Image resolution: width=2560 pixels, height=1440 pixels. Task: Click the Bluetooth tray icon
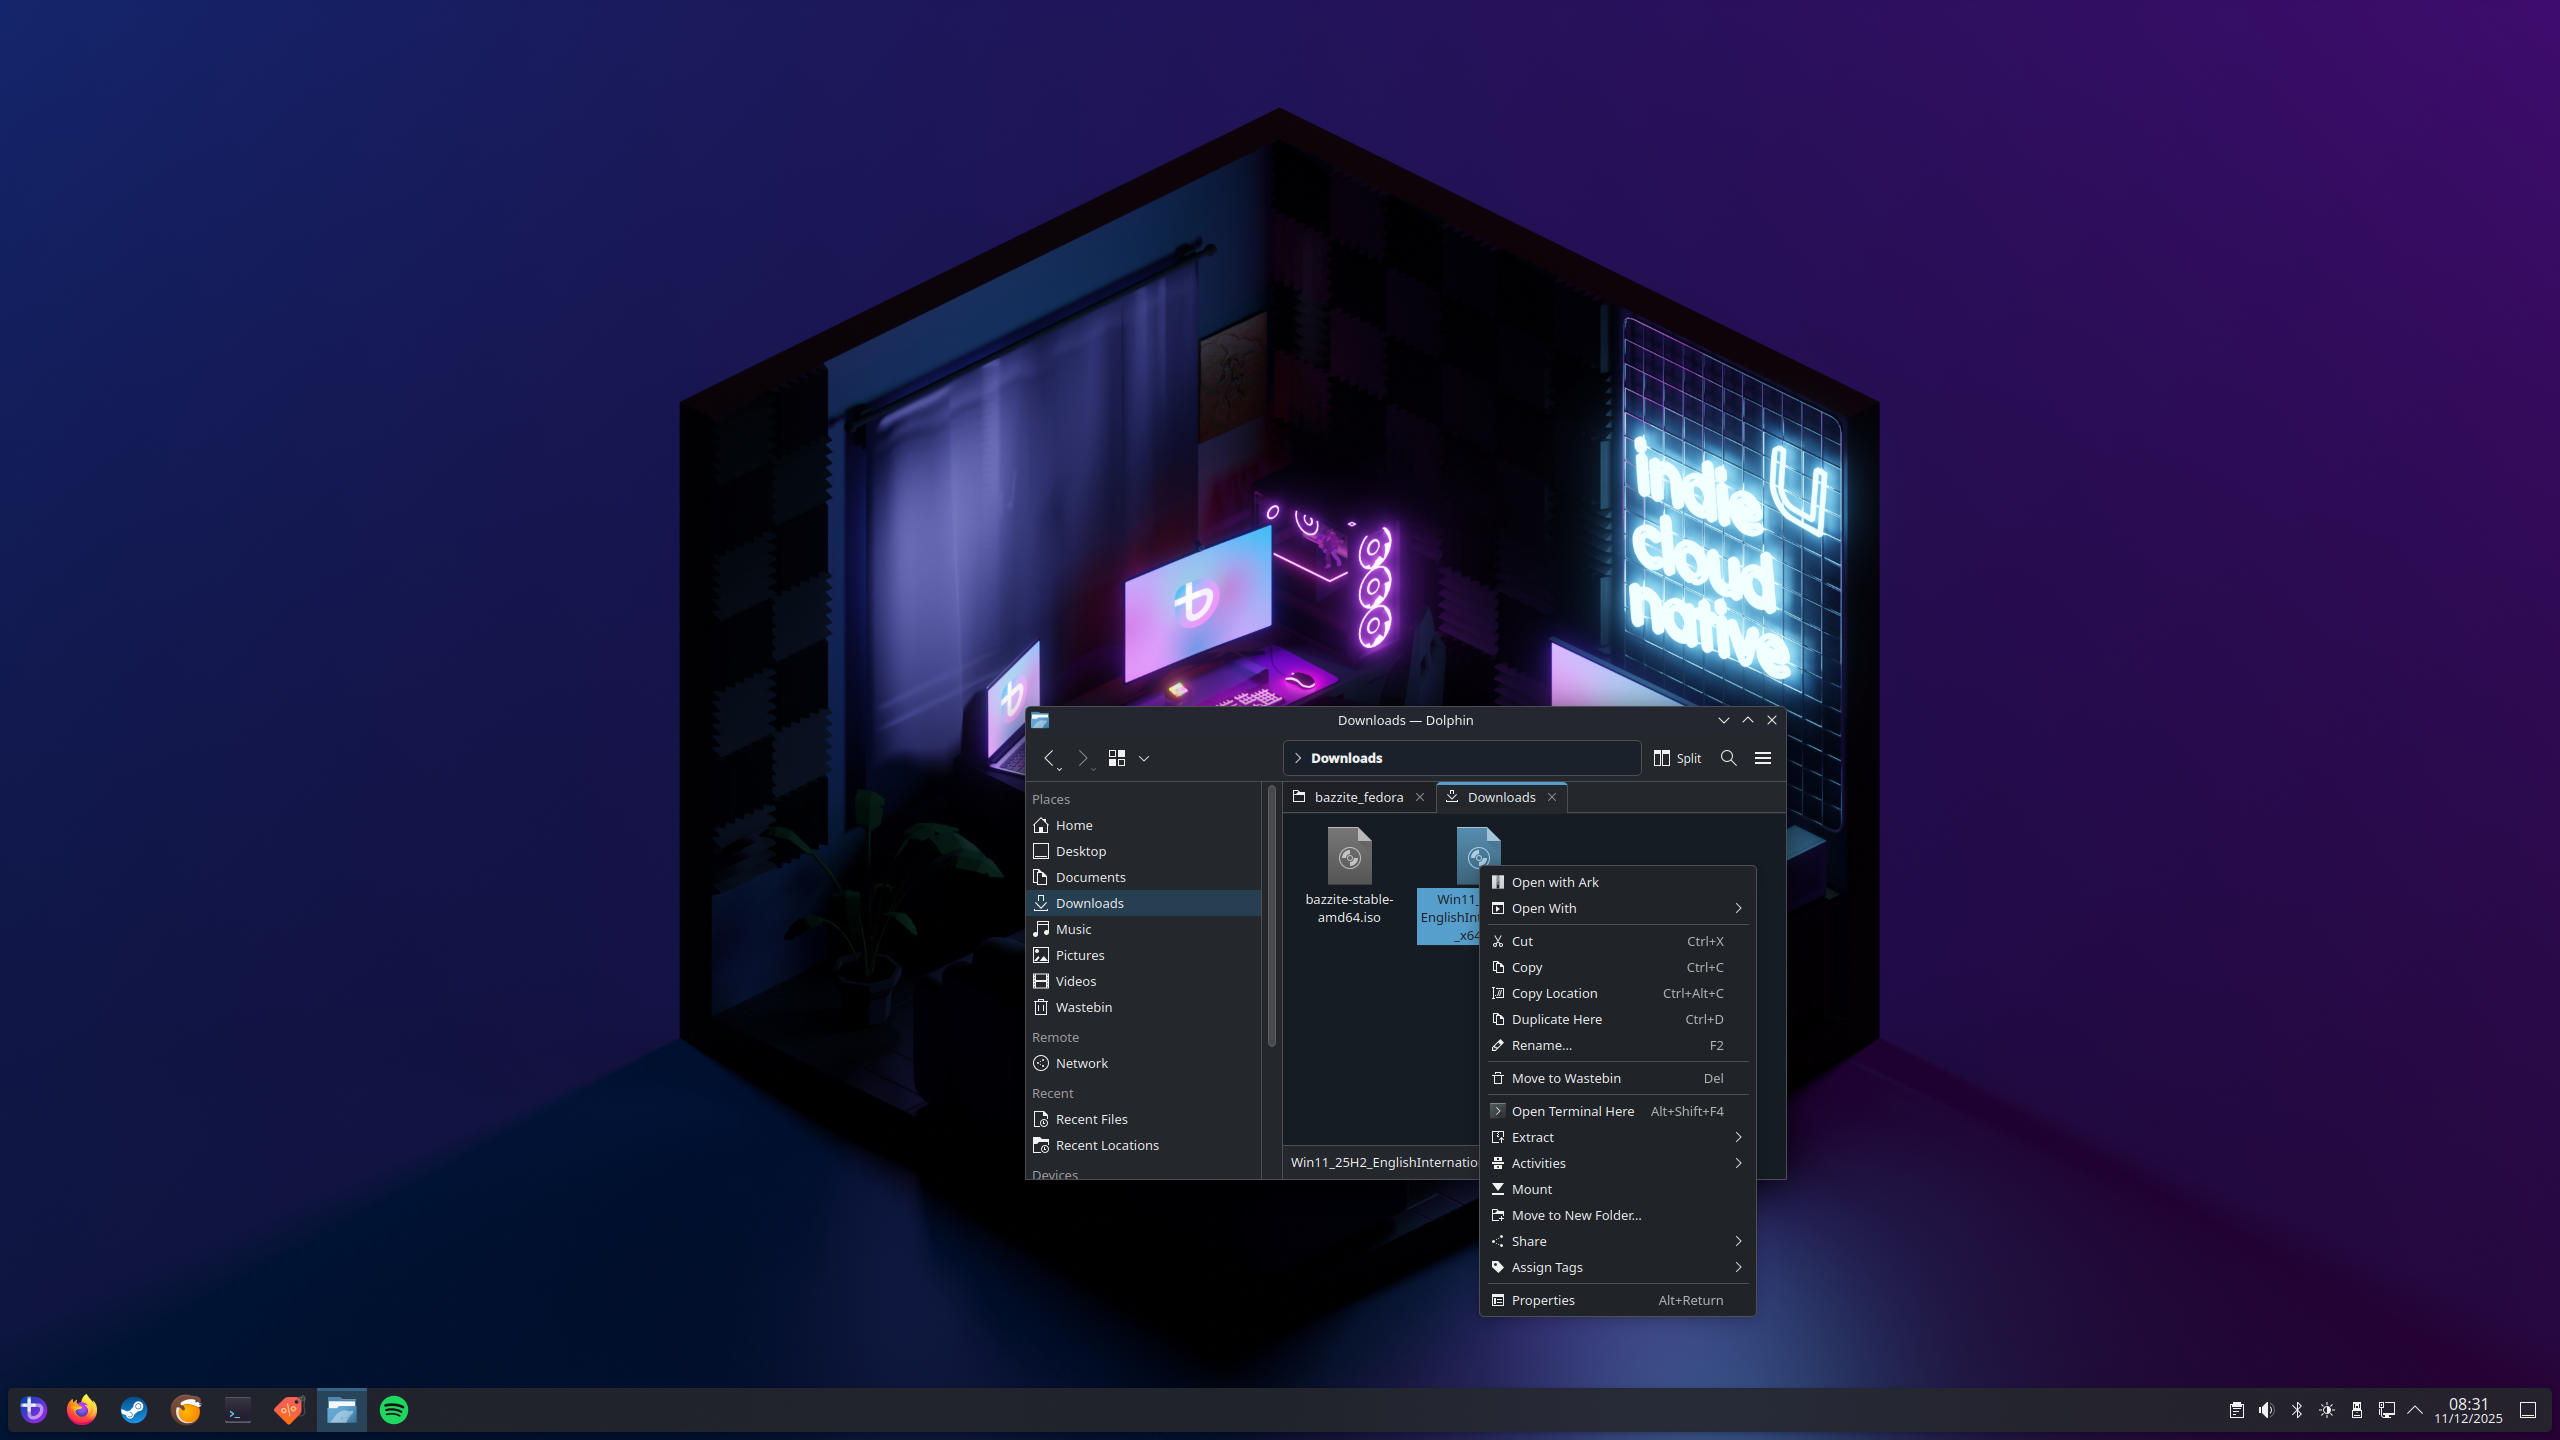[2297, 1410]
